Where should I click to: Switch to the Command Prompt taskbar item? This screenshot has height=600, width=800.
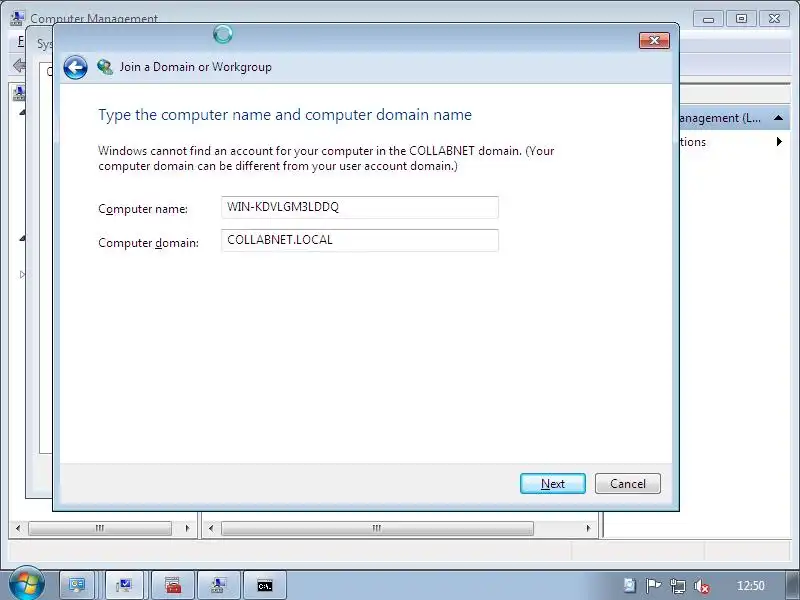click(264, 585)
